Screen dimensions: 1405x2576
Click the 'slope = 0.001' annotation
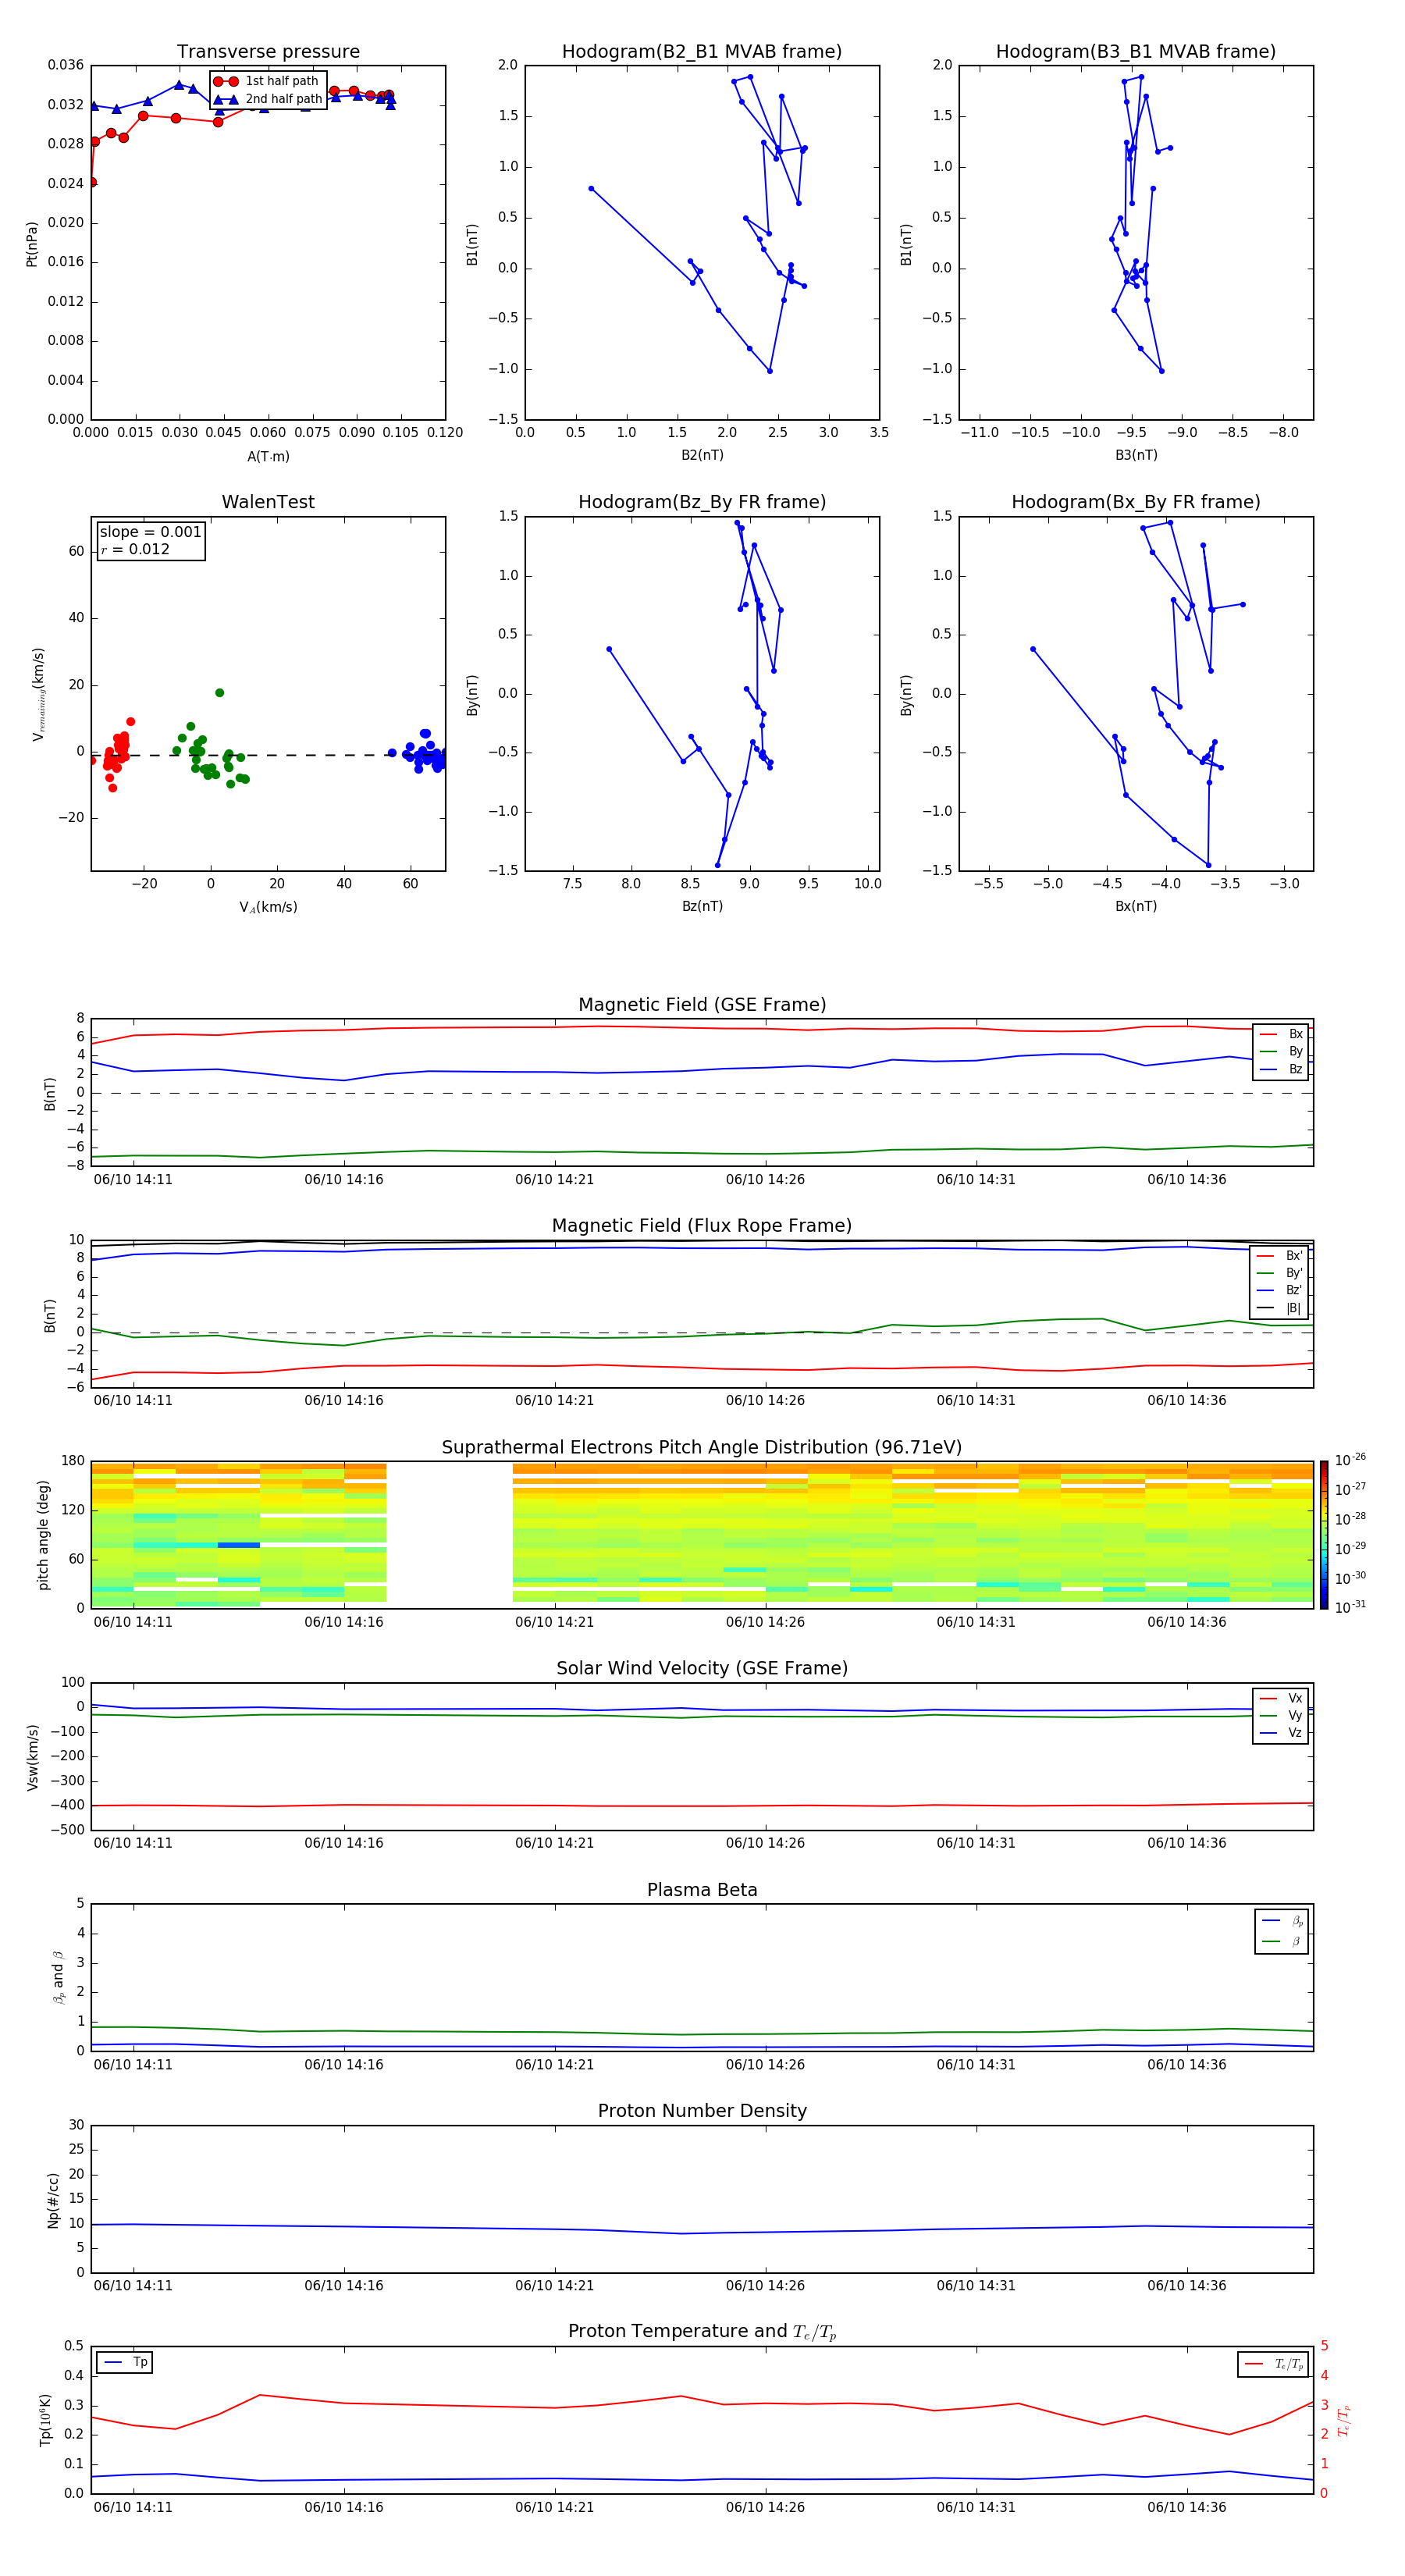pos(150,532)
